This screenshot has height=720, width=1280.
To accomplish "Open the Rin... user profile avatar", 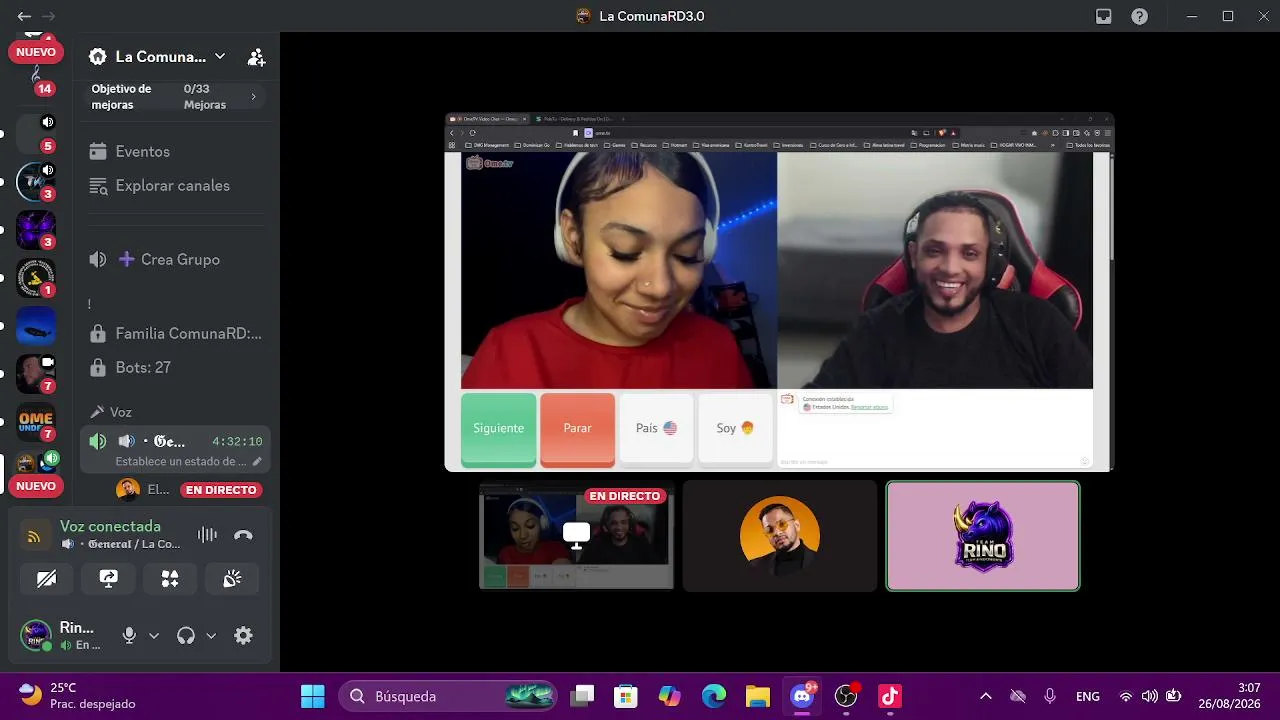I will click(36, 635).
